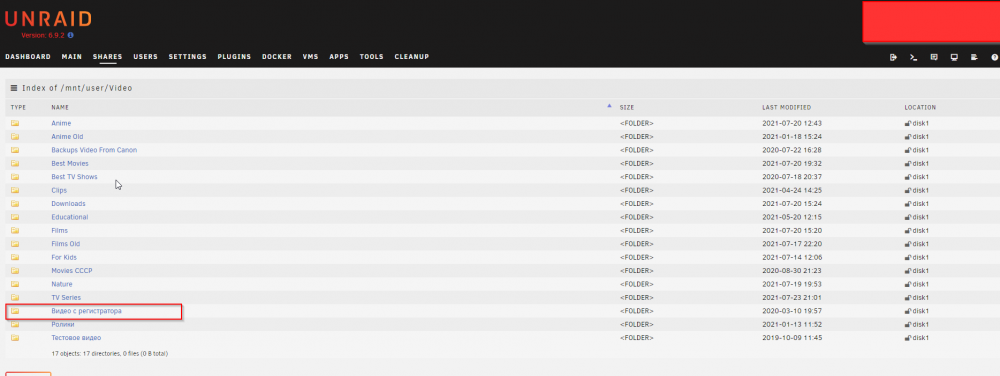This screenshot has height=376, width=1000.
Task: Open the web terminal icon
Action: click(x=913, y=57)
